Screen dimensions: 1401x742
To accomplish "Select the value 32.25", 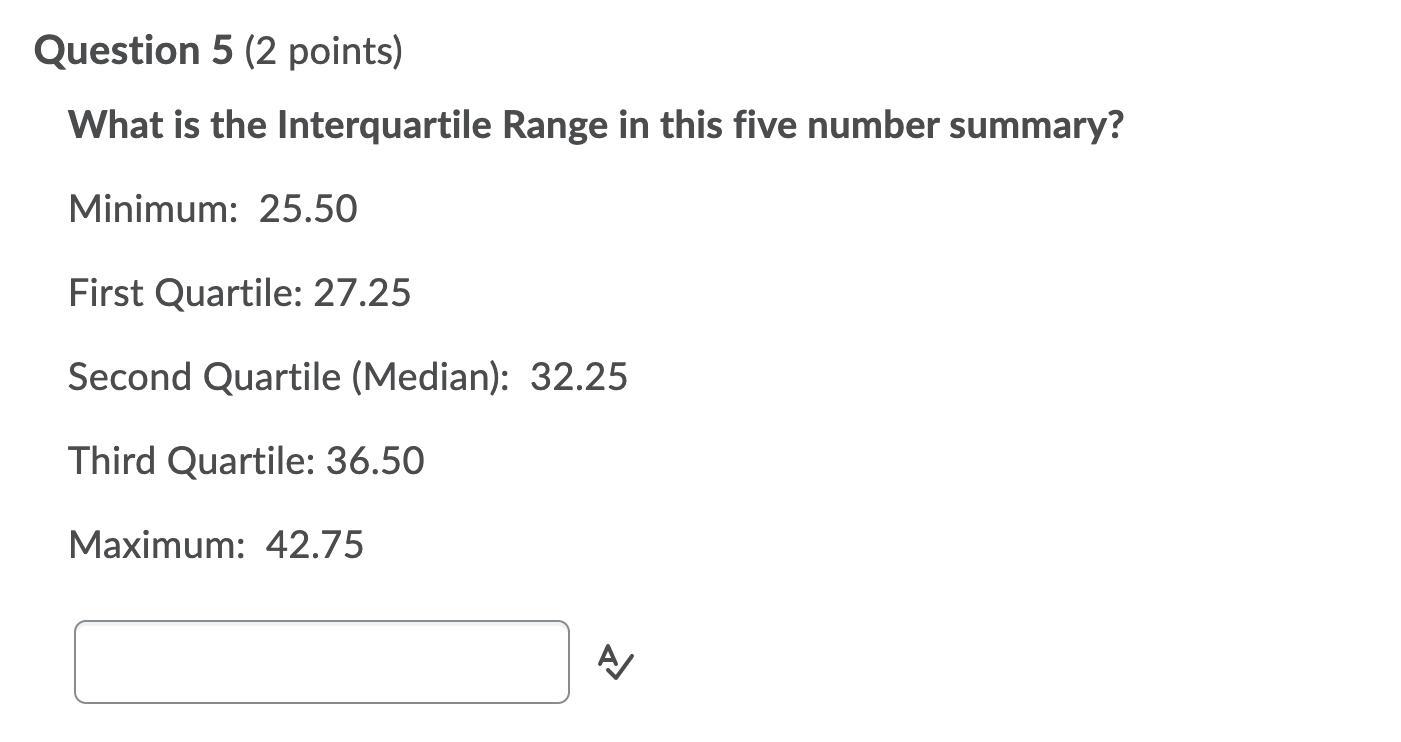I will (x=579, y=377).
